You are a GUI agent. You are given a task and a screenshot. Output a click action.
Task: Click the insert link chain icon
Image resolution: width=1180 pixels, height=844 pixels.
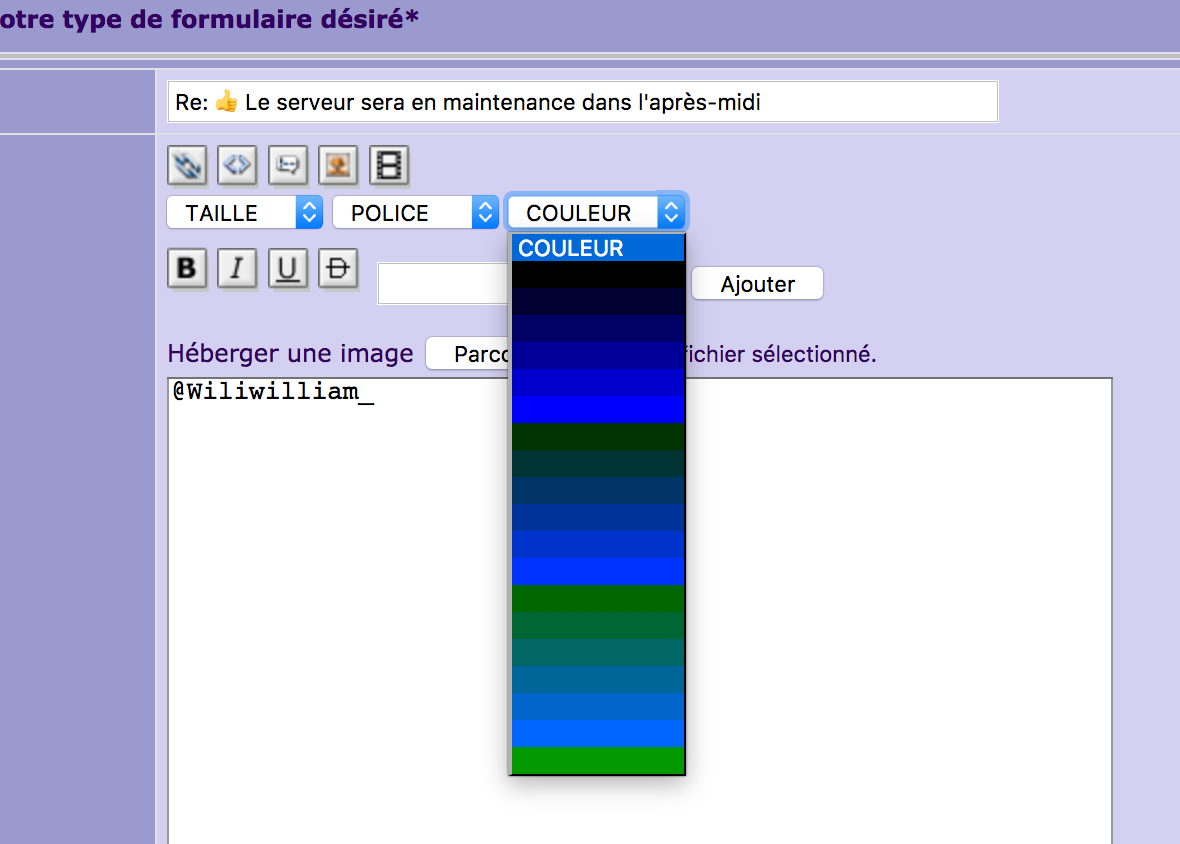[x=187, y=165]
